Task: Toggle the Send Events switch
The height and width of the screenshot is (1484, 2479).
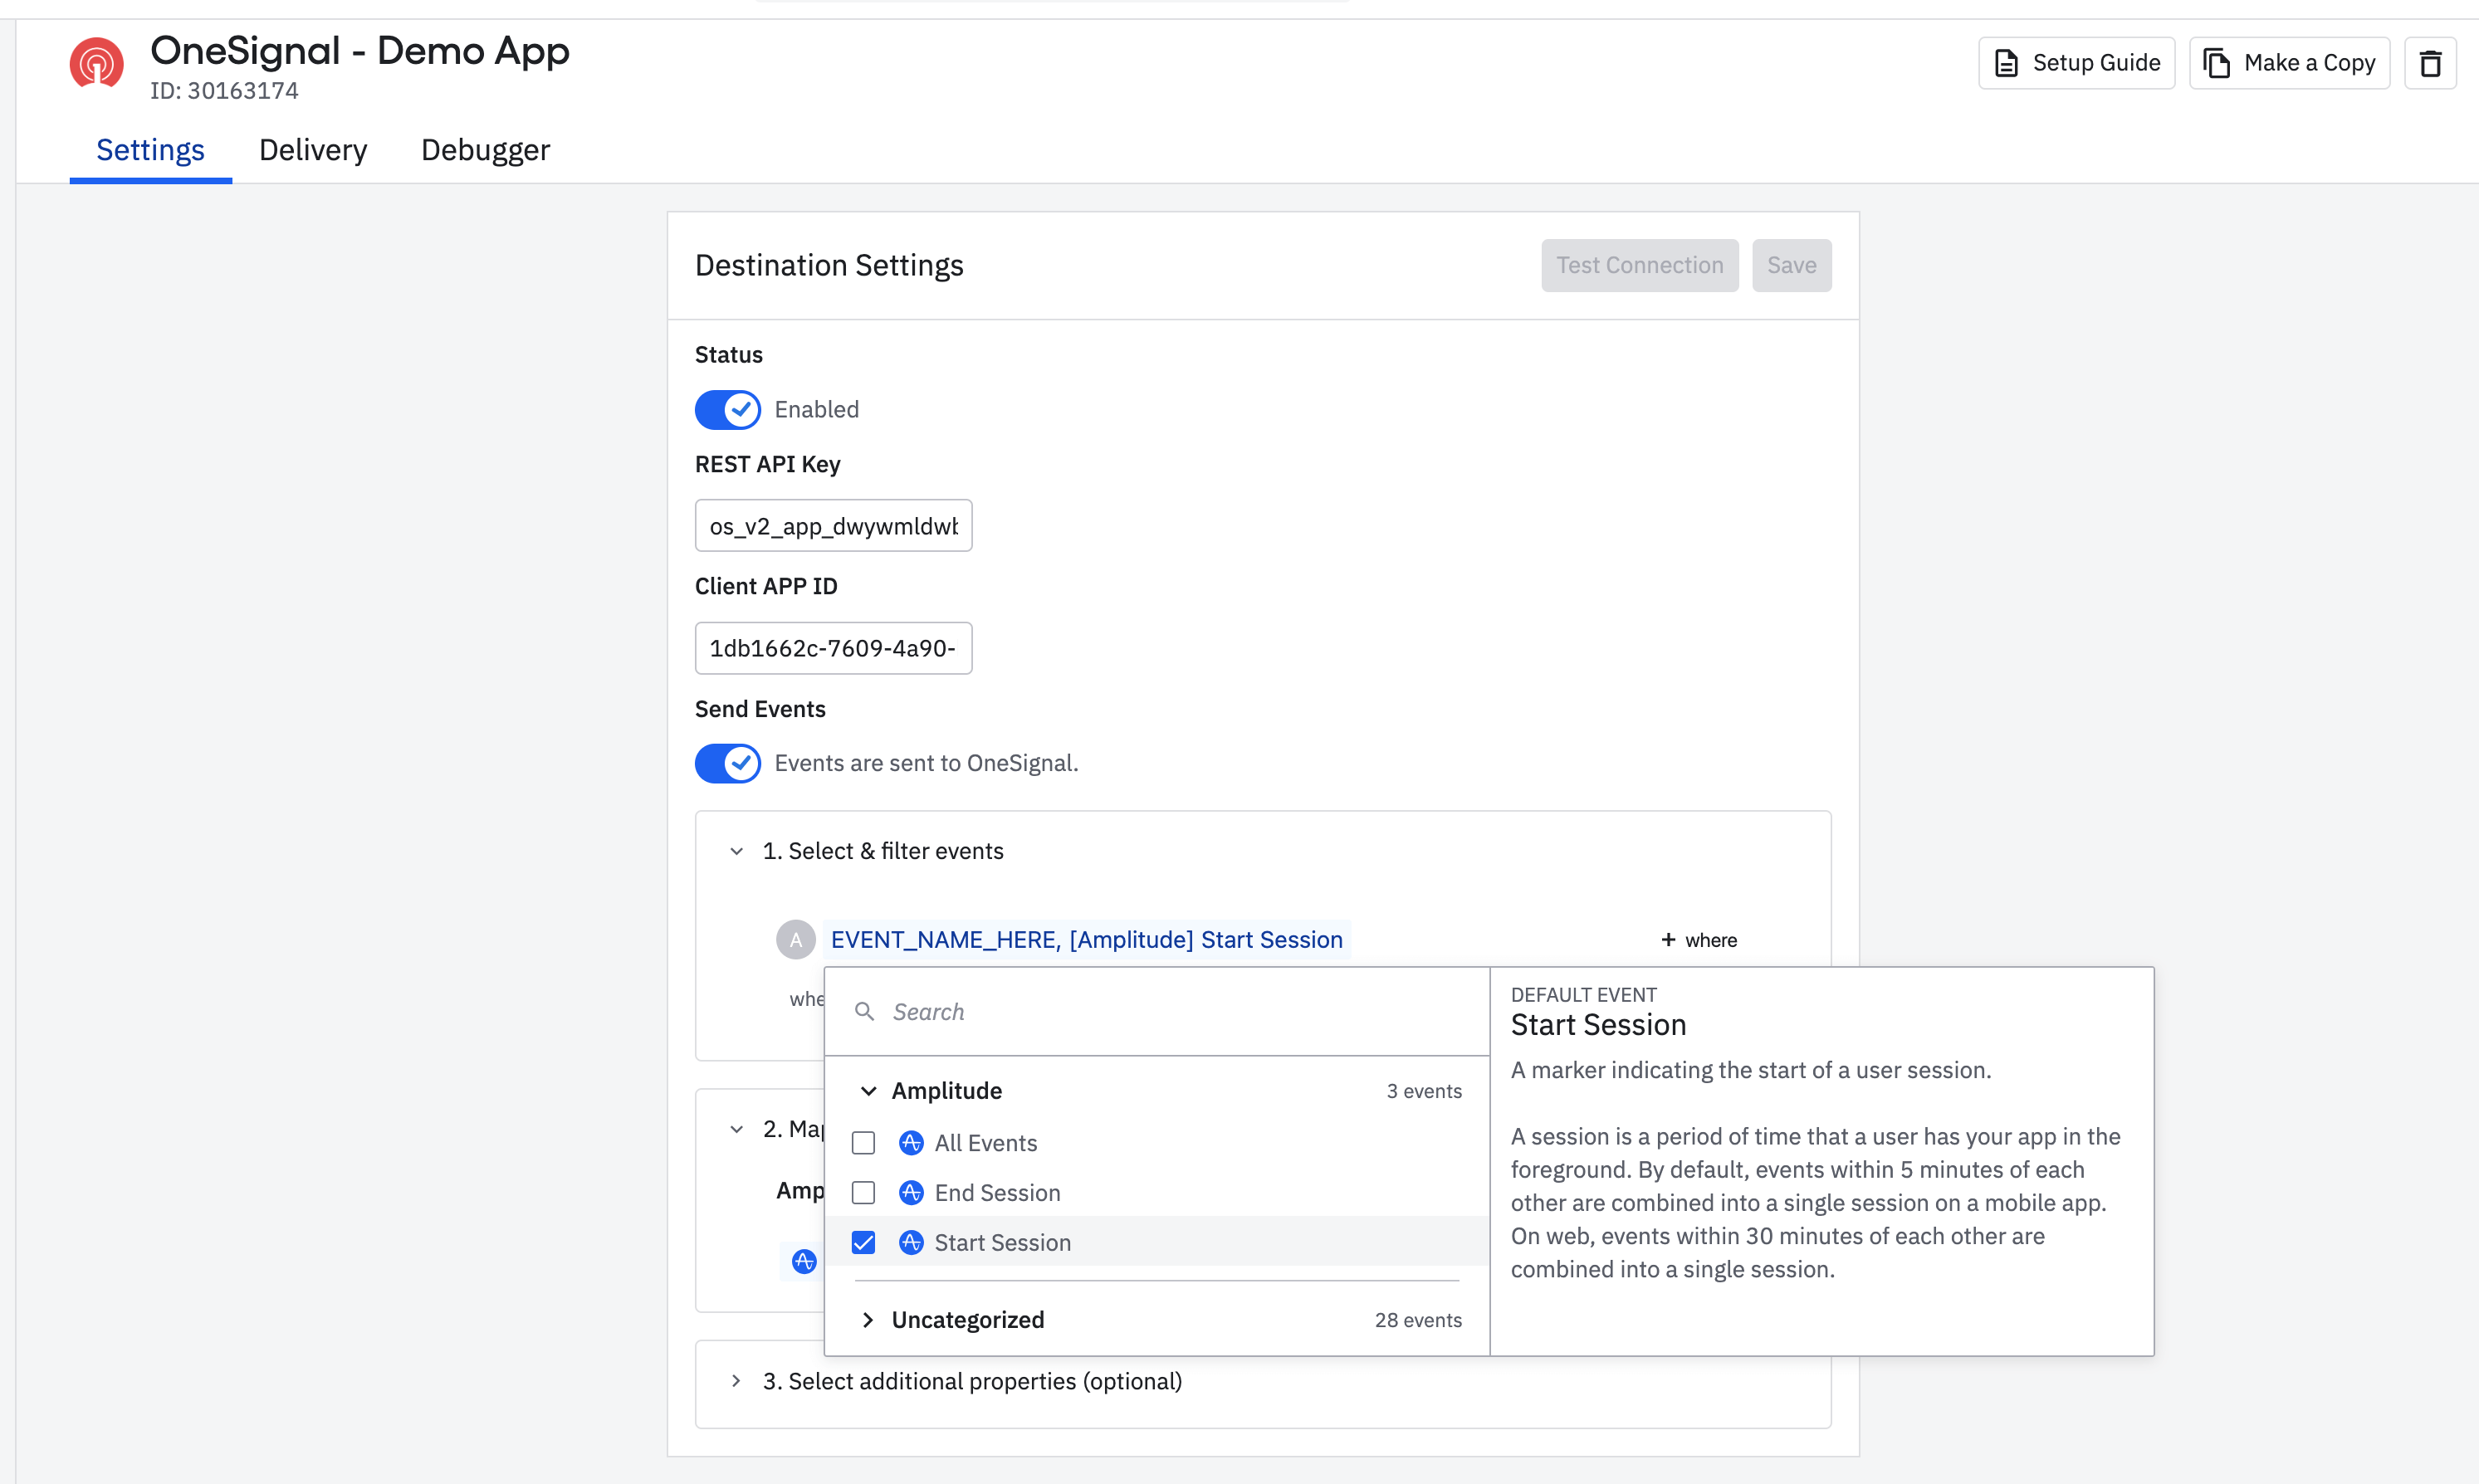Action: (727, 763)
